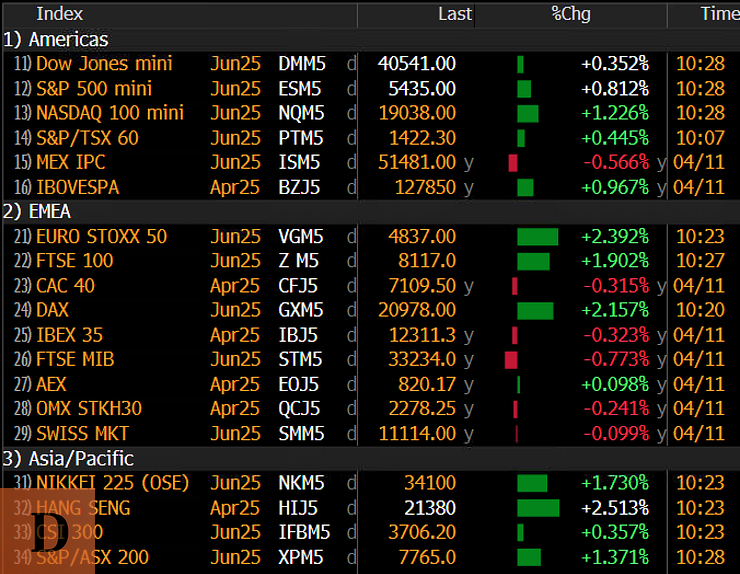Click the red bar for FTSE MIB
Viewport: 740px width, 574px height.
tap(511, 360)
